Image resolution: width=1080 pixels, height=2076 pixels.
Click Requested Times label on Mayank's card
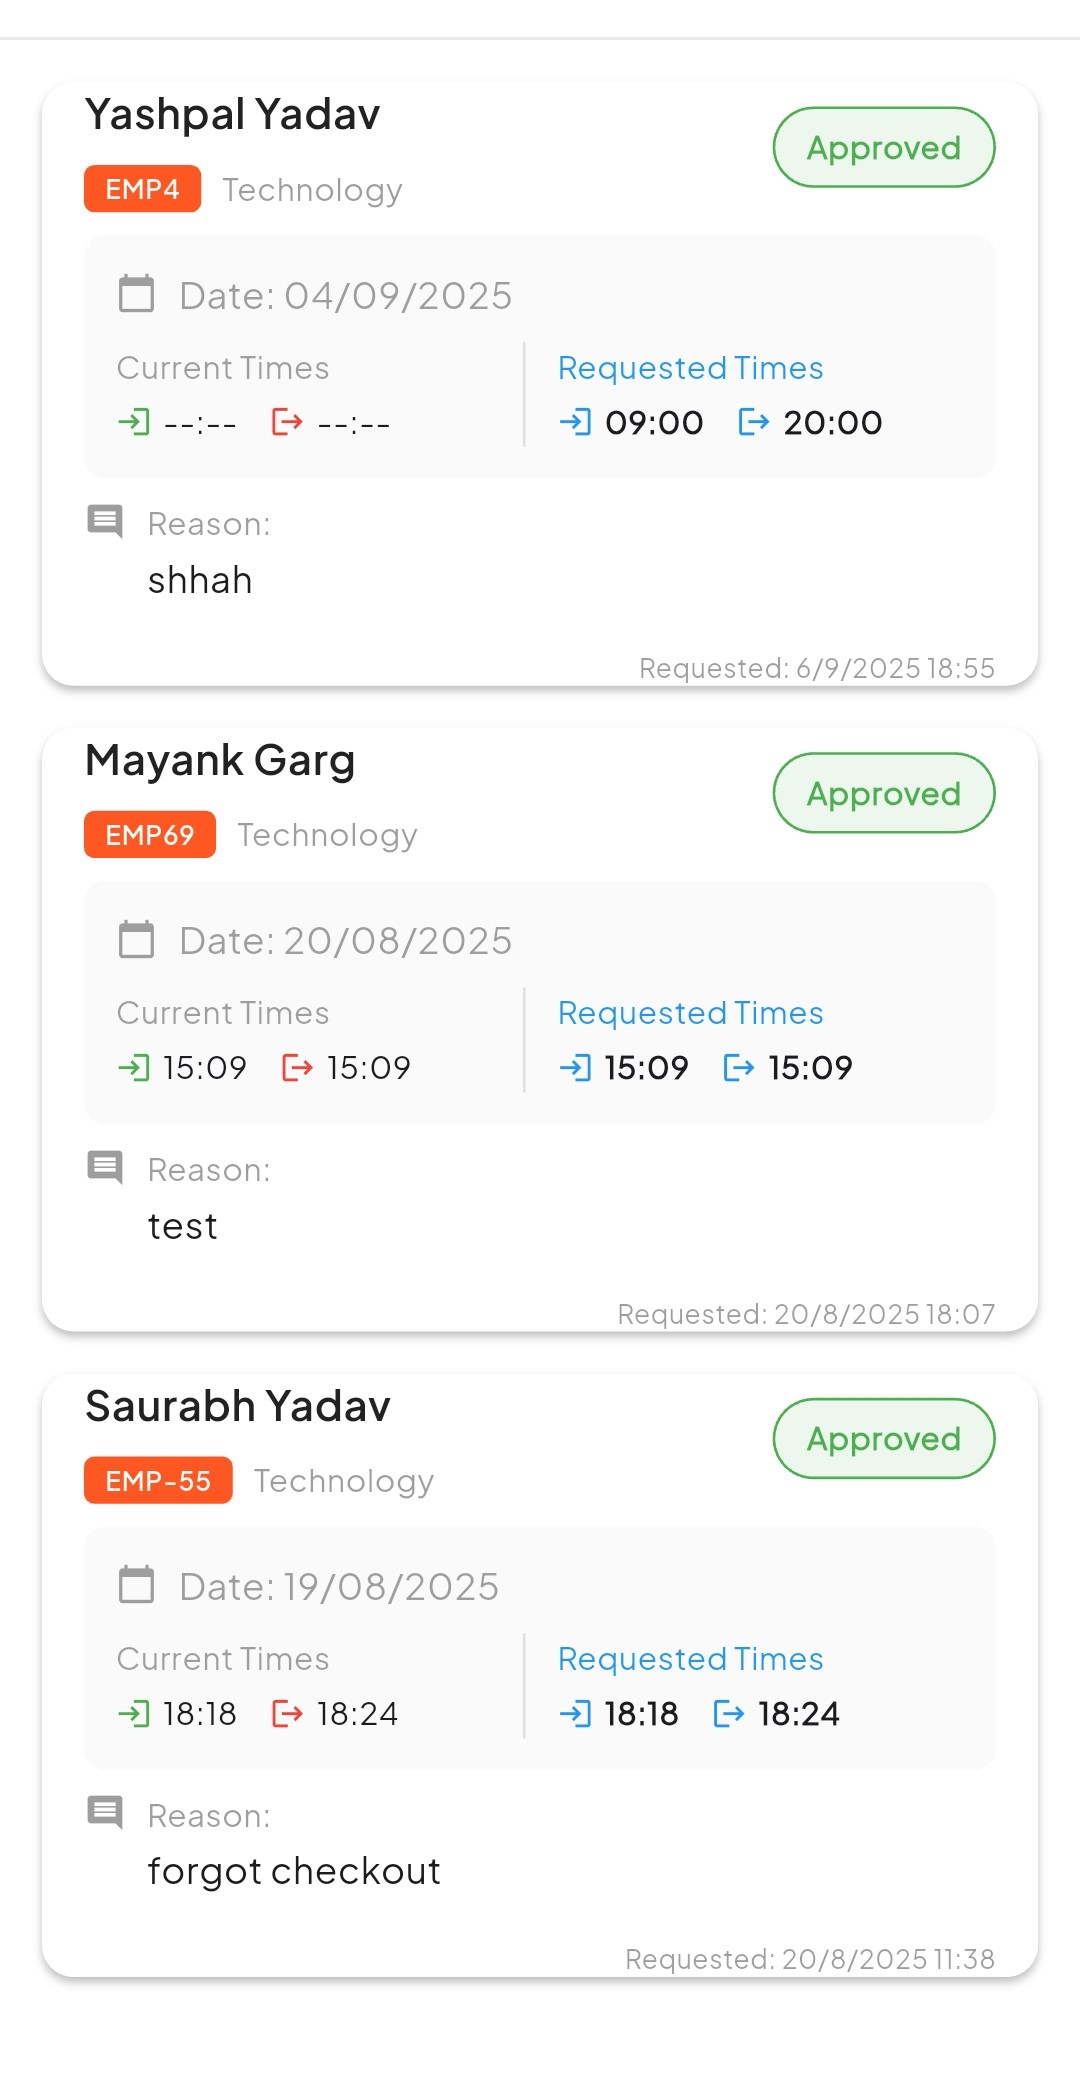coord(690,1013)
